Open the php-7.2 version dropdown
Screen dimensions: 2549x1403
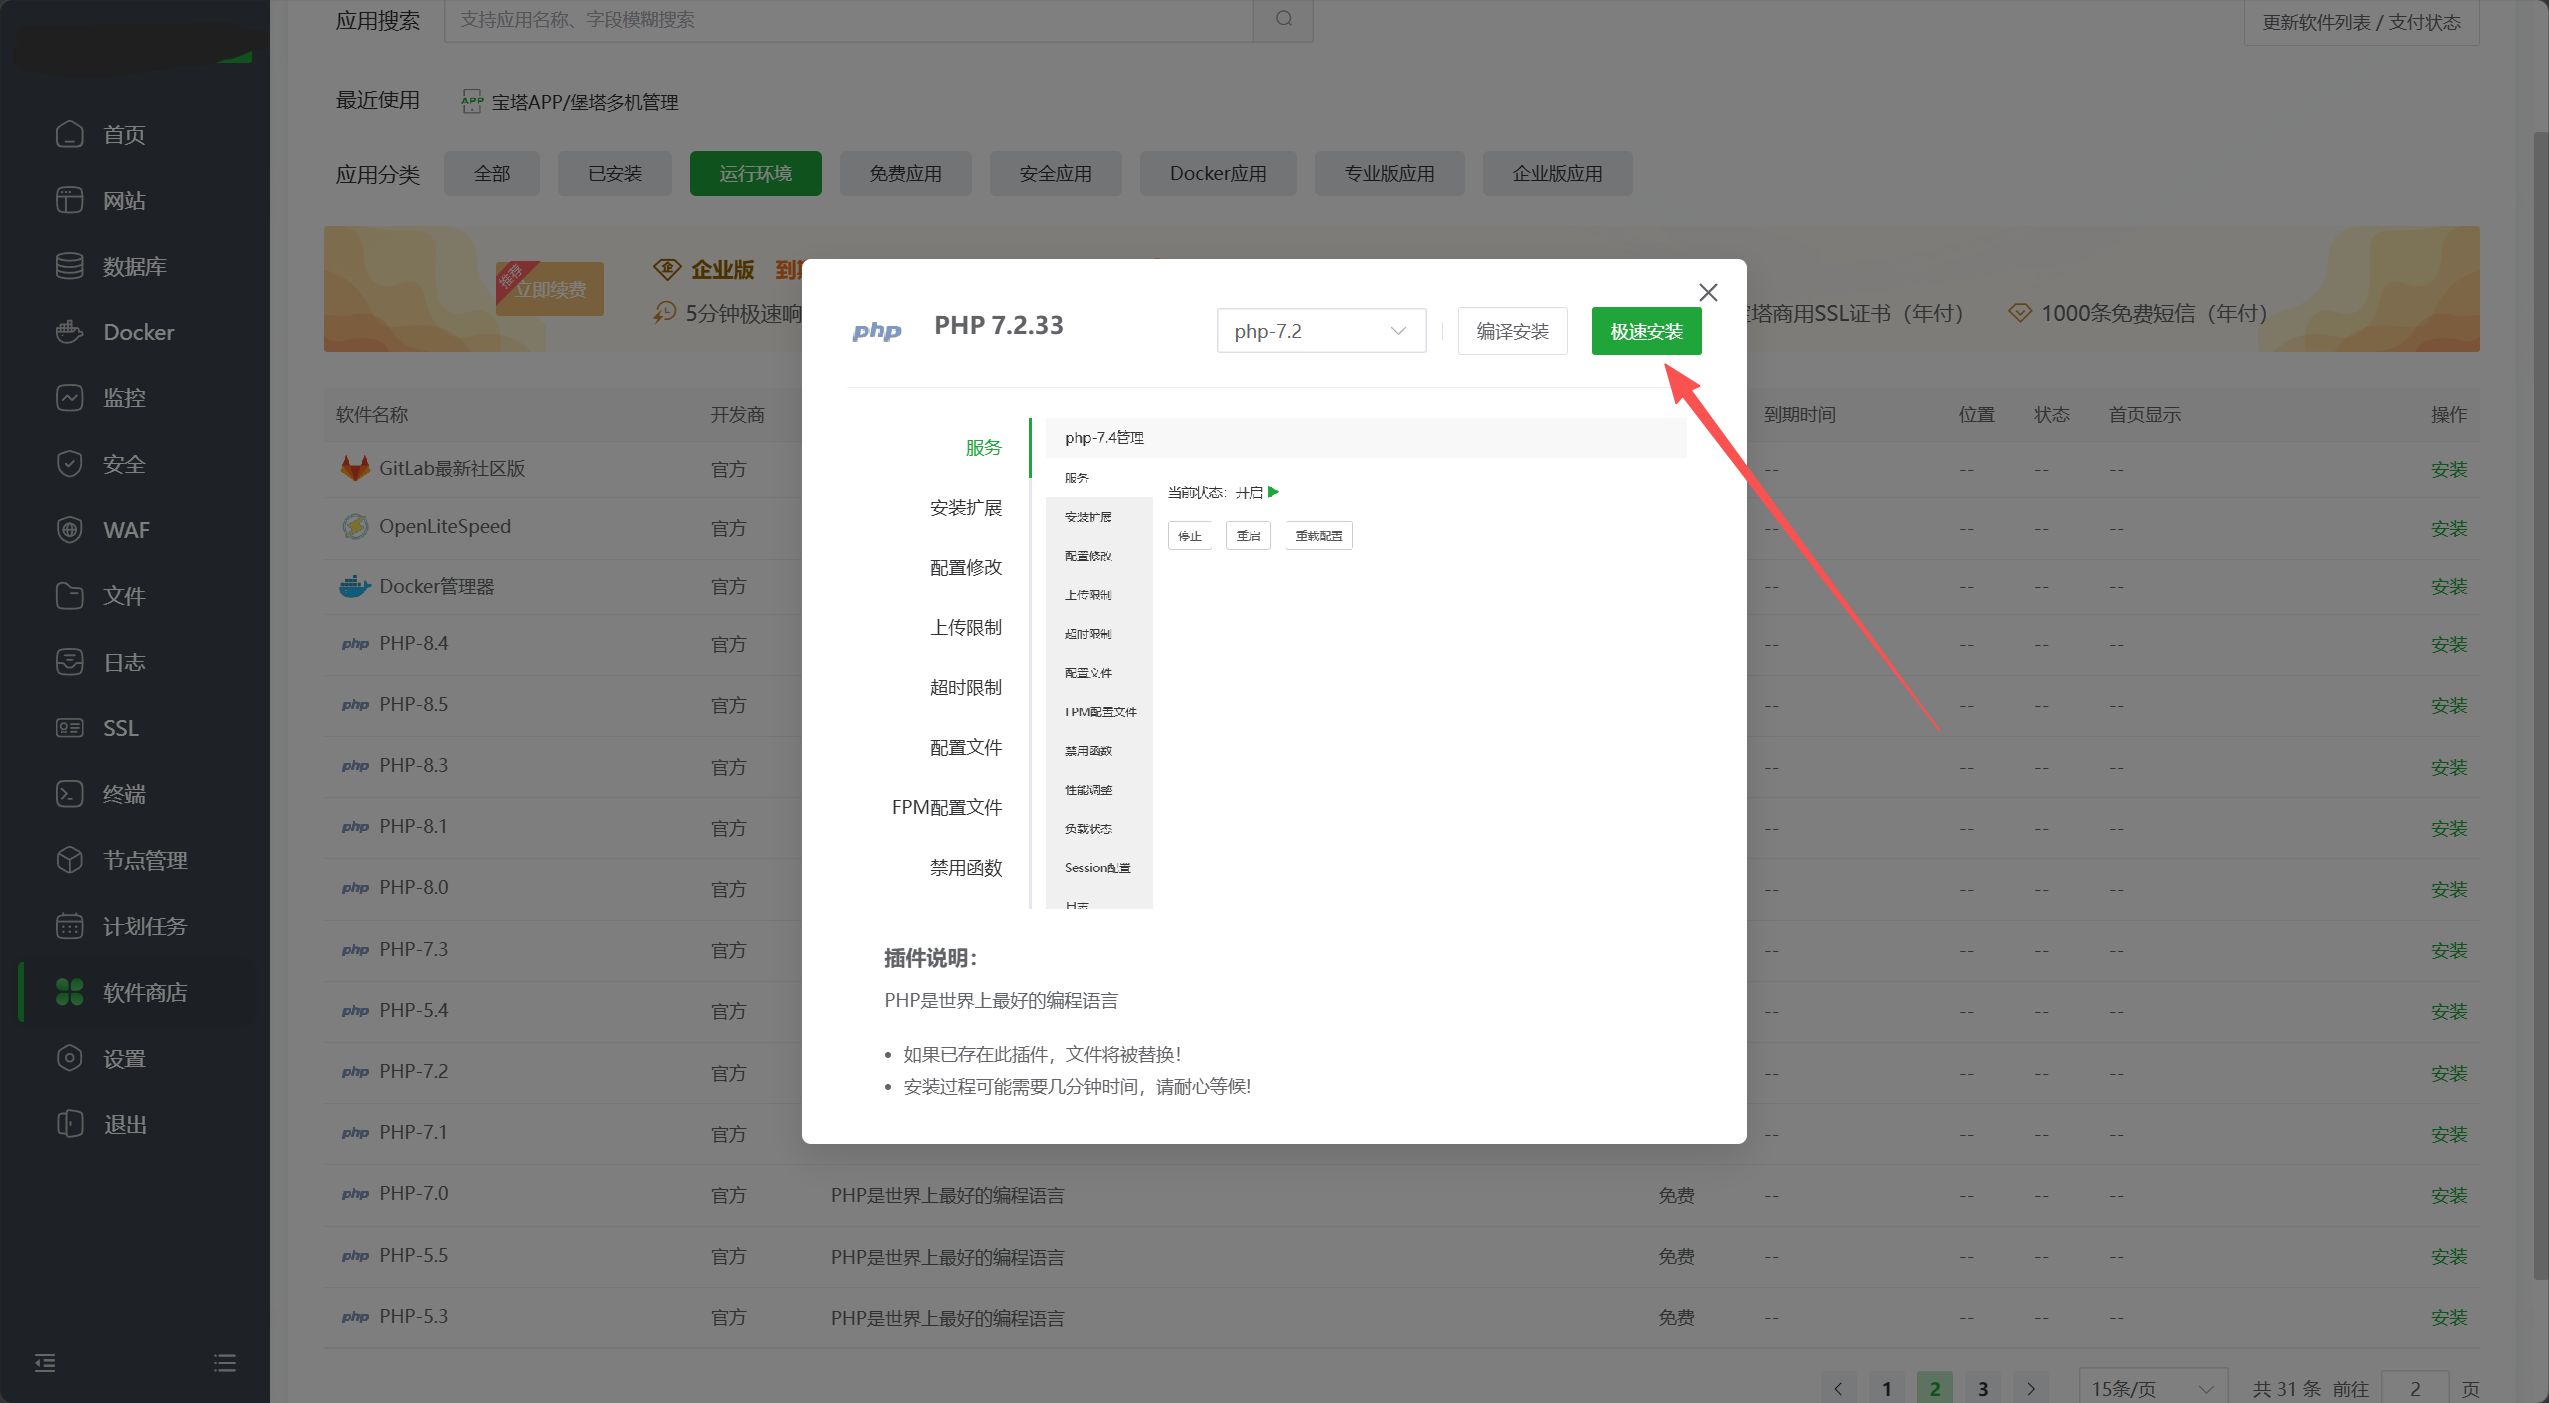pos(1321,331)
